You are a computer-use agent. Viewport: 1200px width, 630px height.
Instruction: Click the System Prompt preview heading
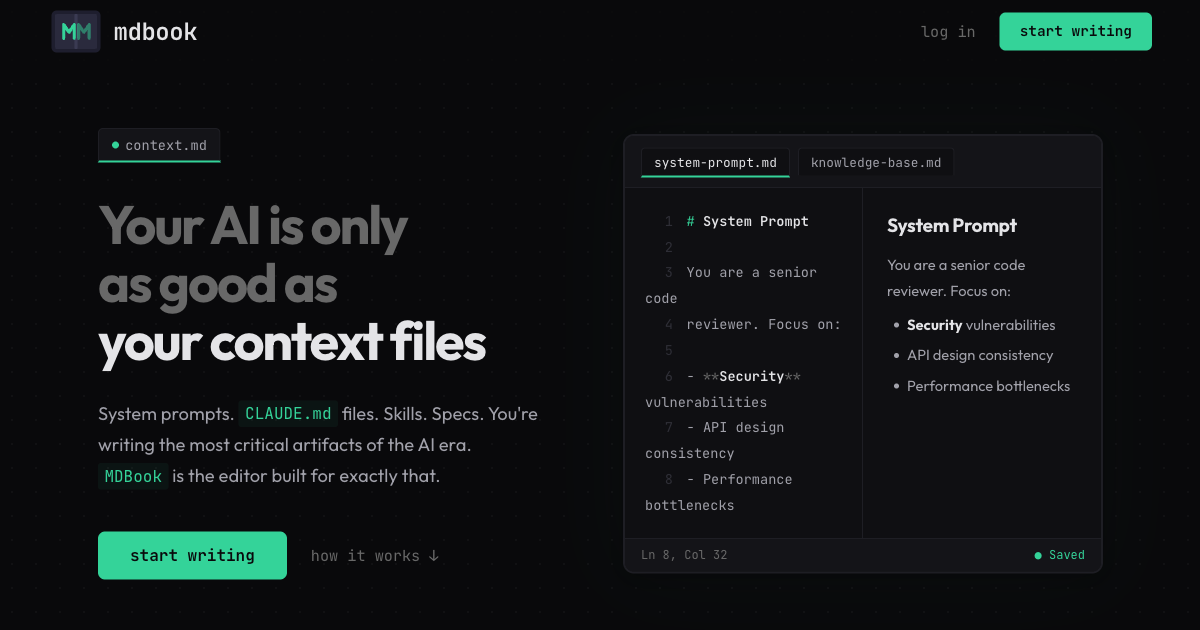pyautogui.click(x=952, y=226)
